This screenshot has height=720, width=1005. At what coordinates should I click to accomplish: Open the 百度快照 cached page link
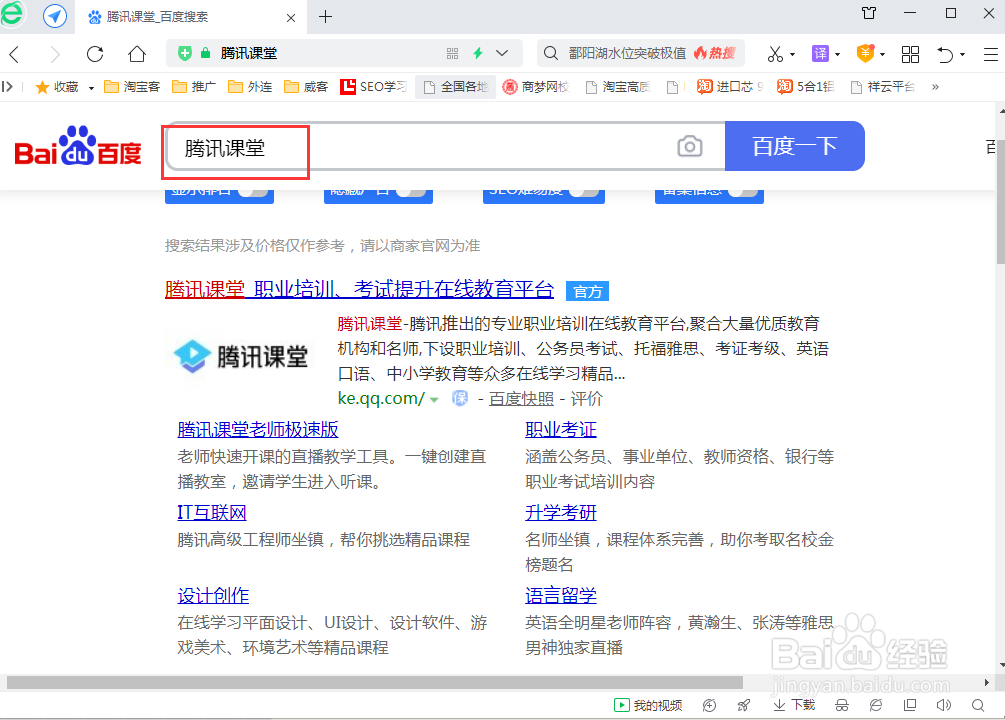[x=521, y=399]
